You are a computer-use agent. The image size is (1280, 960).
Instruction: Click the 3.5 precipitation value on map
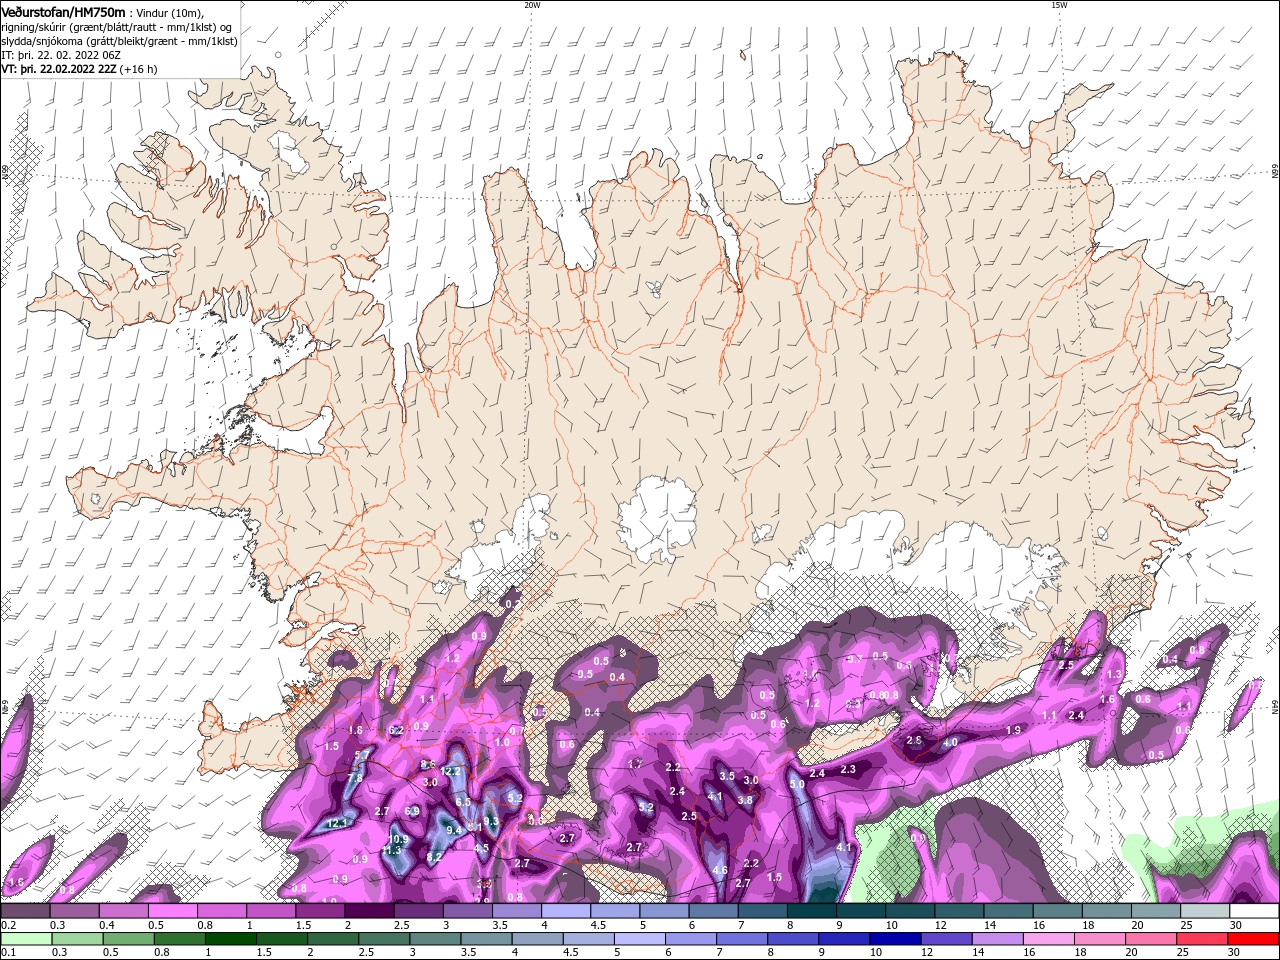coord(727,776)
